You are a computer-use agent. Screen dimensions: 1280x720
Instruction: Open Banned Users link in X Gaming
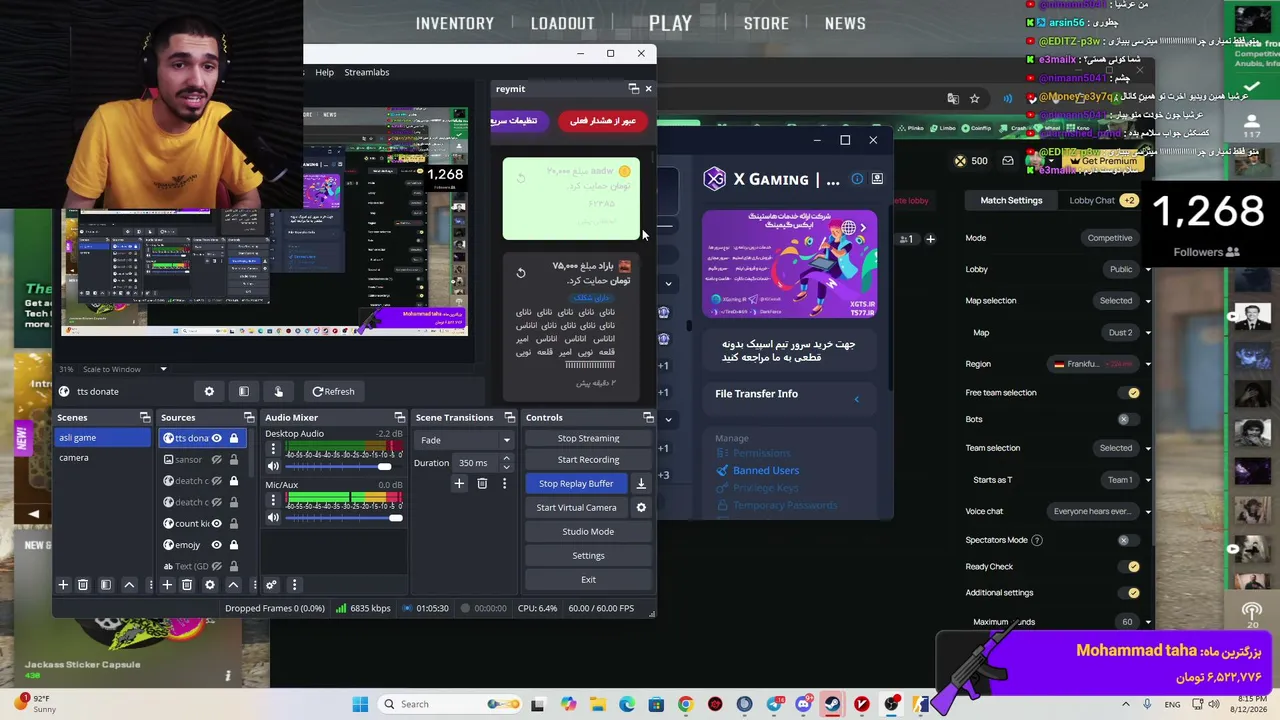(x=766, y=471)
